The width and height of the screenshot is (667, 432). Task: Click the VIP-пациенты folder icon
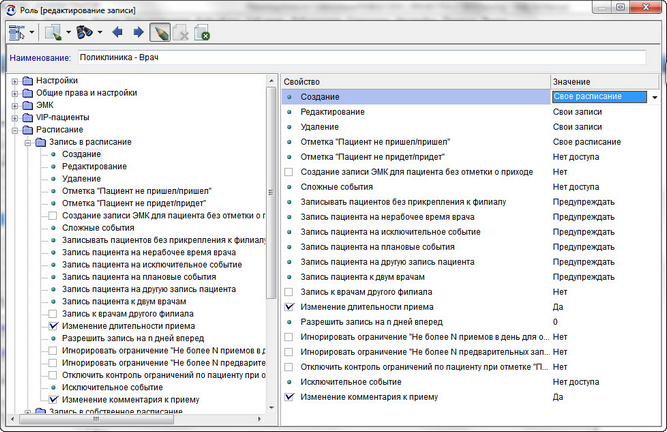(28, 117)
